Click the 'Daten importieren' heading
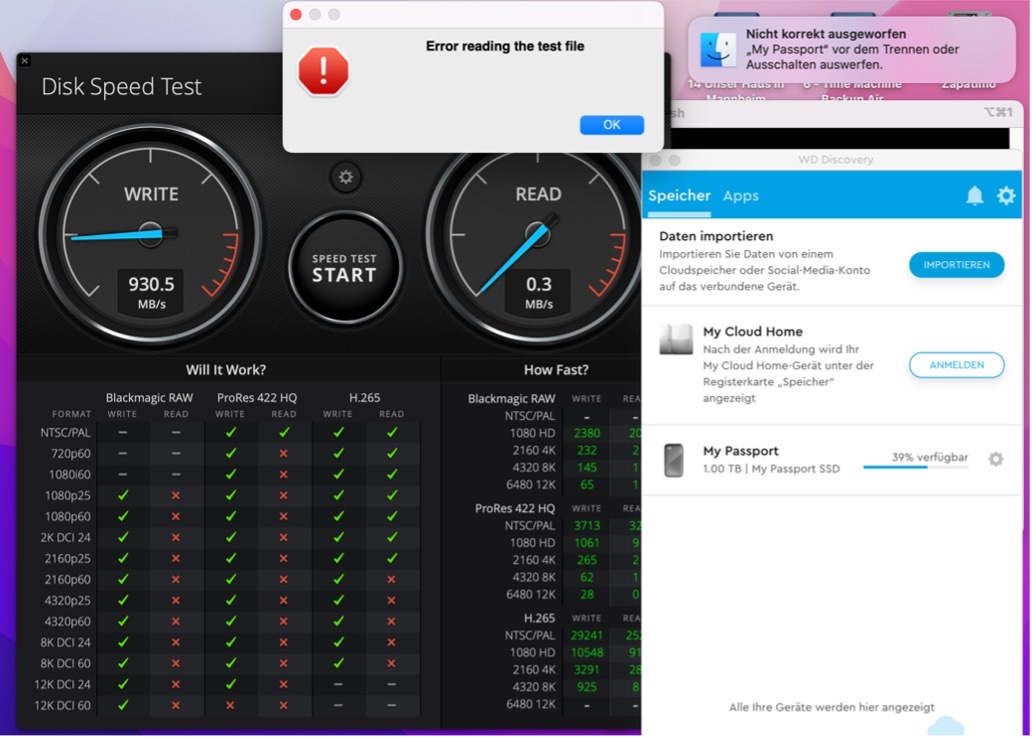Image resolution: width=1032 pixels, height=739 pixels. coord(716,236)
